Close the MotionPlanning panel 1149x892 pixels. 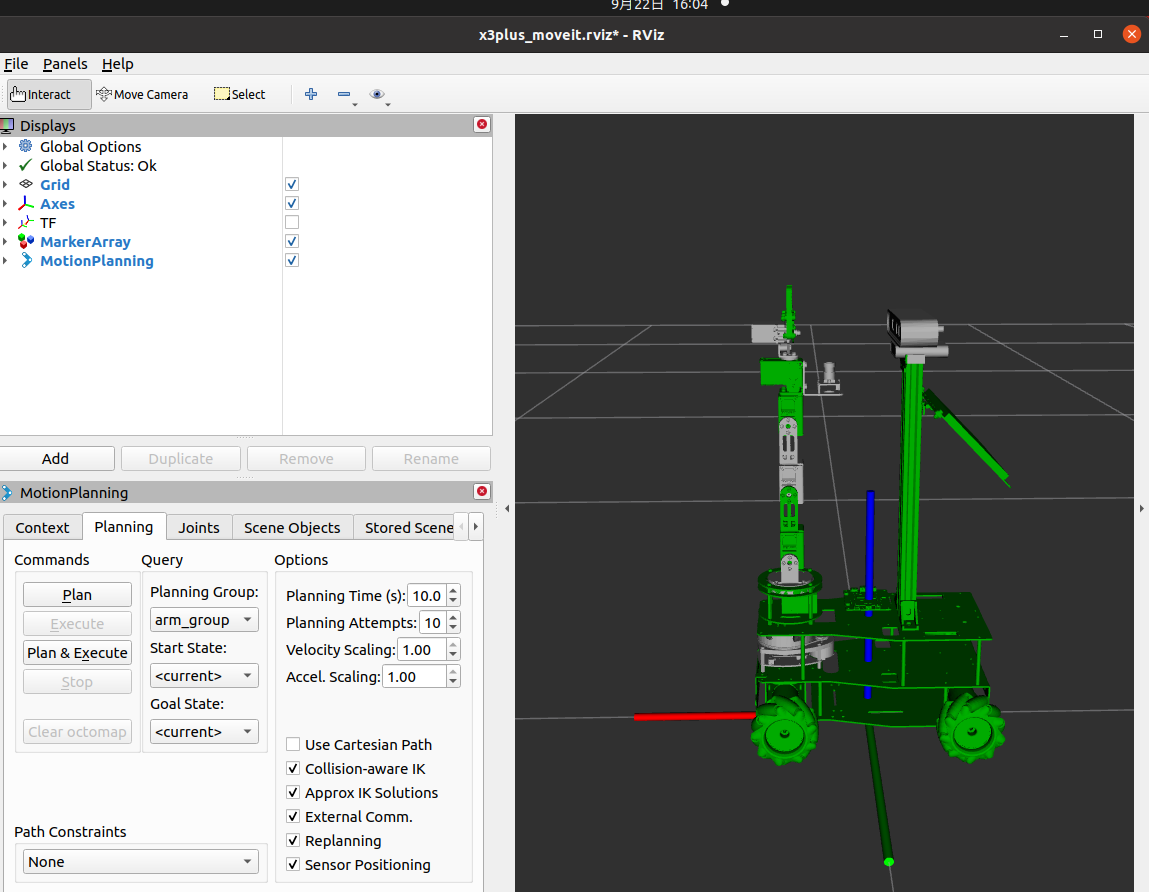pyautogui.click(x=481, y=492)
